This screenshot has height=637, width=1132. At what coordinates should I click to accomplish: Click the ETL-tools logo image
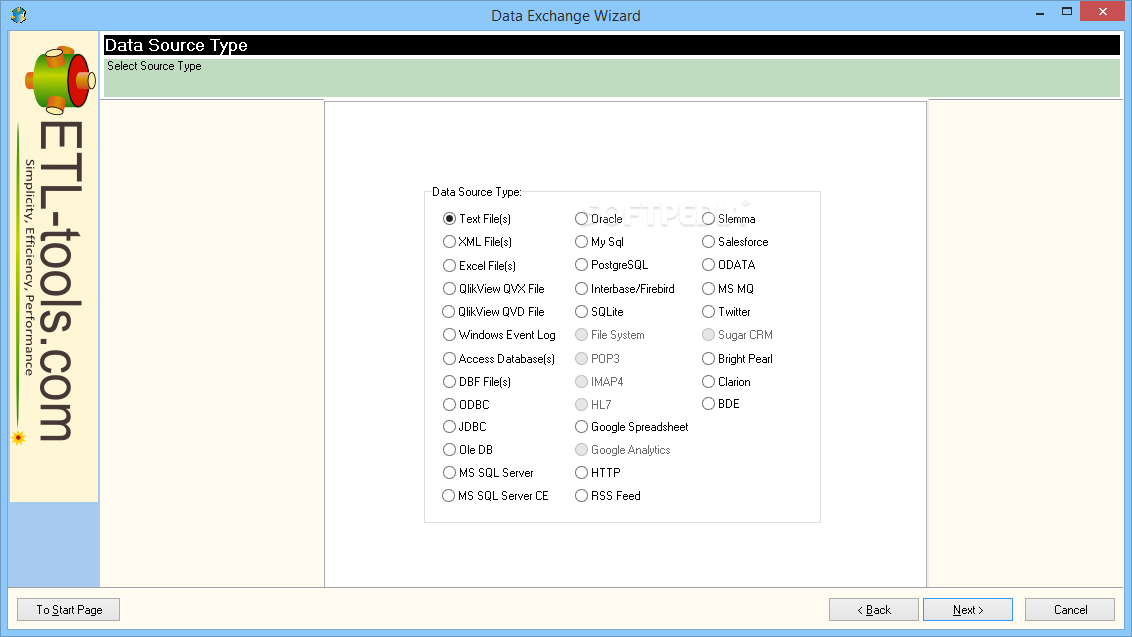point(54,266)
